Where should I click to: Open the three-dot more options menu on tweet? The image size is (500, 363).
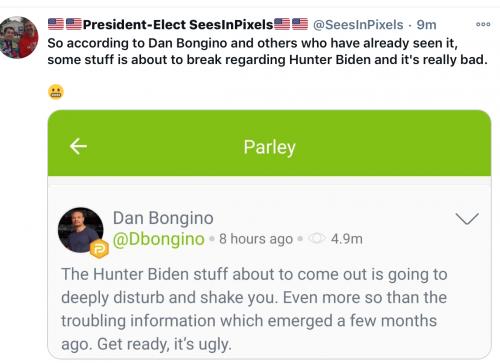483,24
